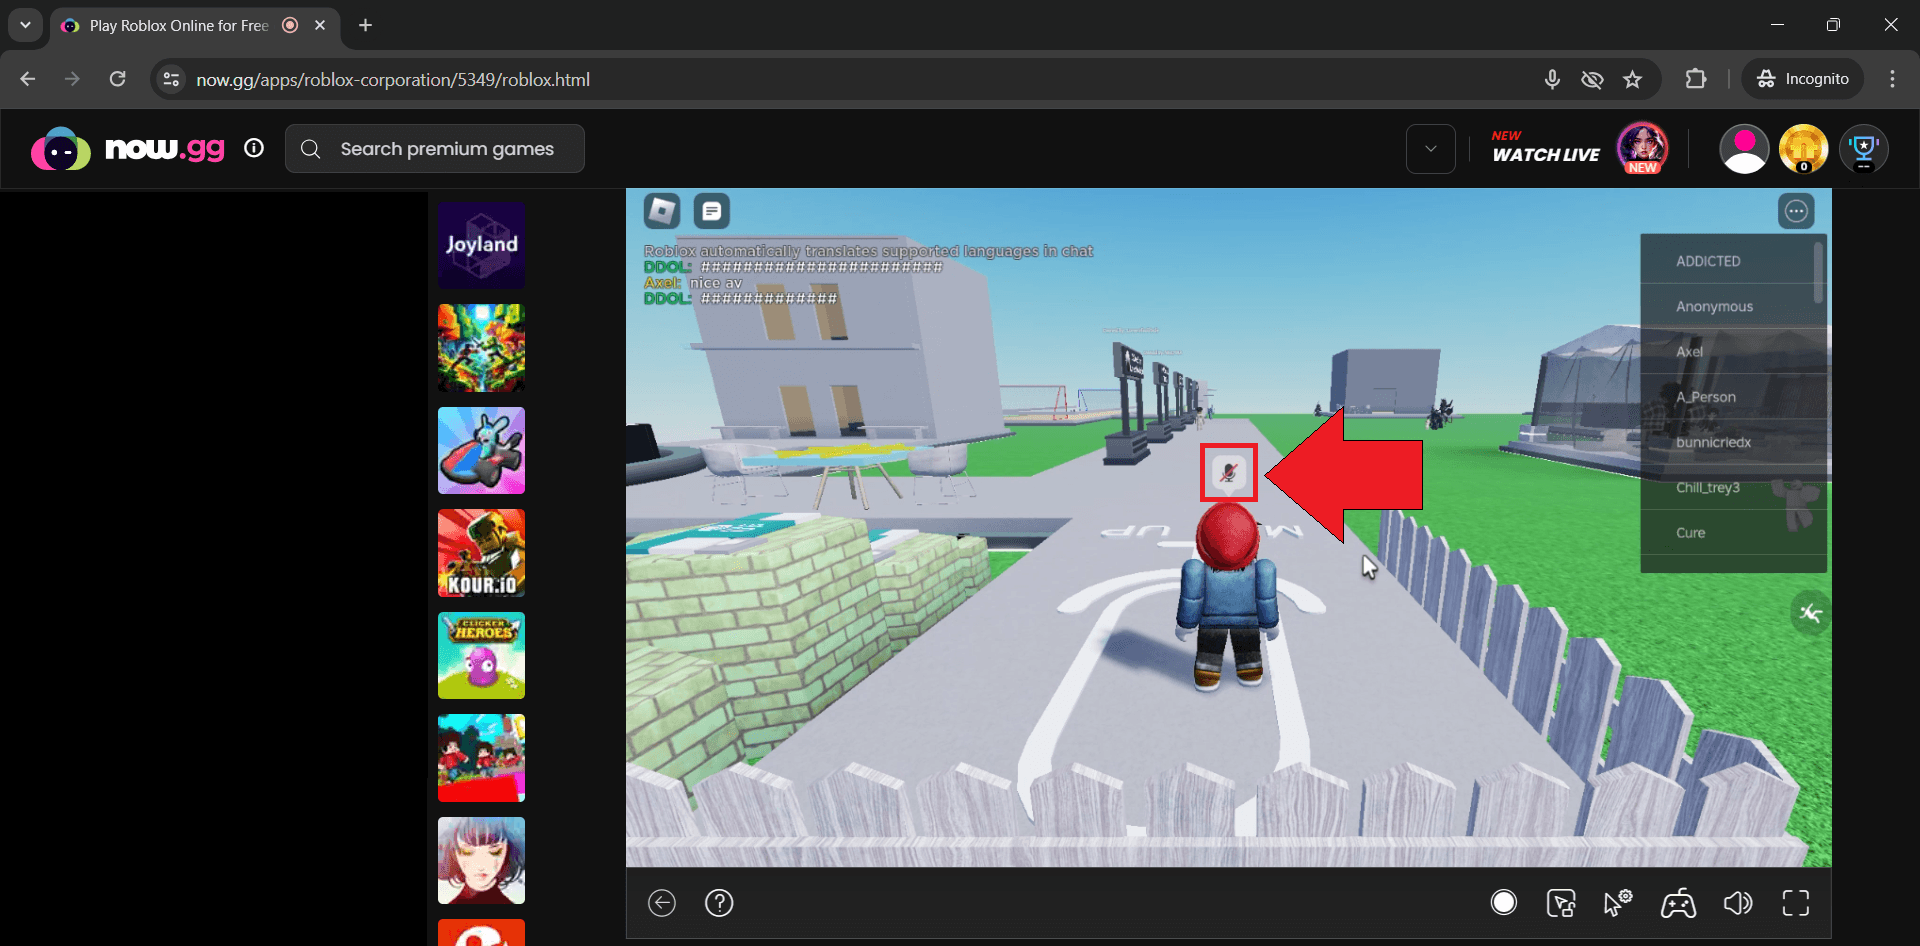Open the trophy rewards icon

click(x=1864, y=149)
